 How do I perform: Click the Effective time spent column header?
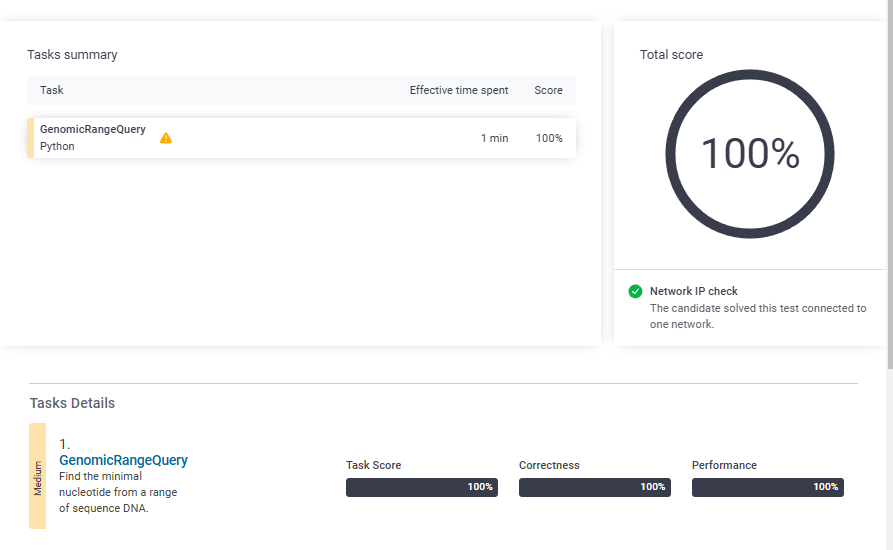coord(458,90)
